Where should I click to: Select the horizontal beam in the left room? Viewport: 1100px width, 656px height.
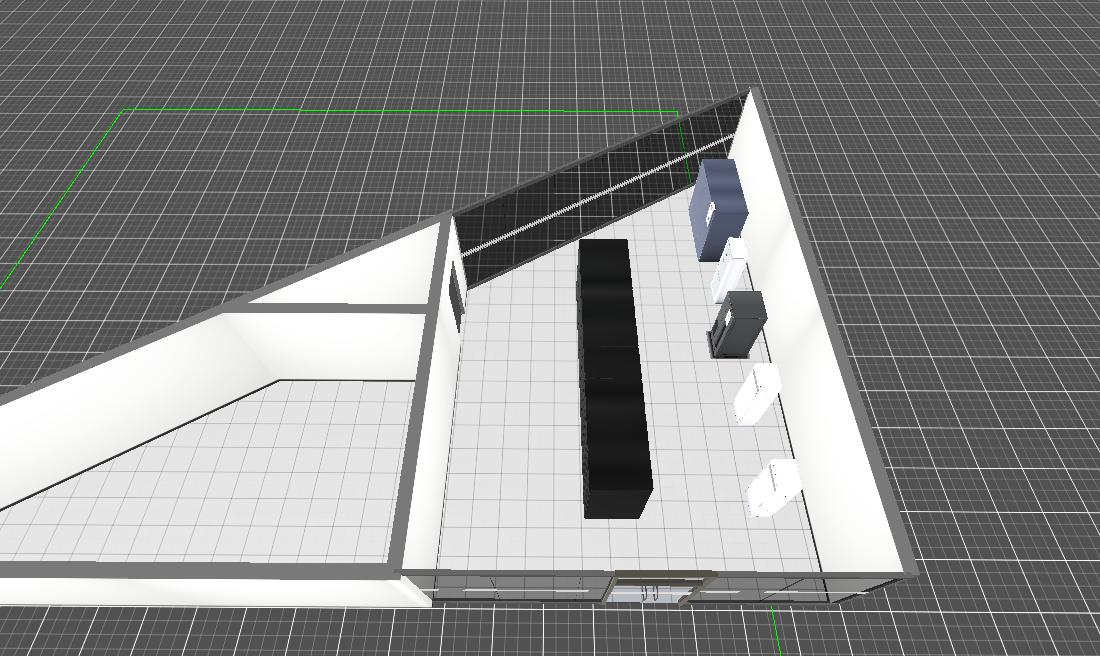coord(330,309)
